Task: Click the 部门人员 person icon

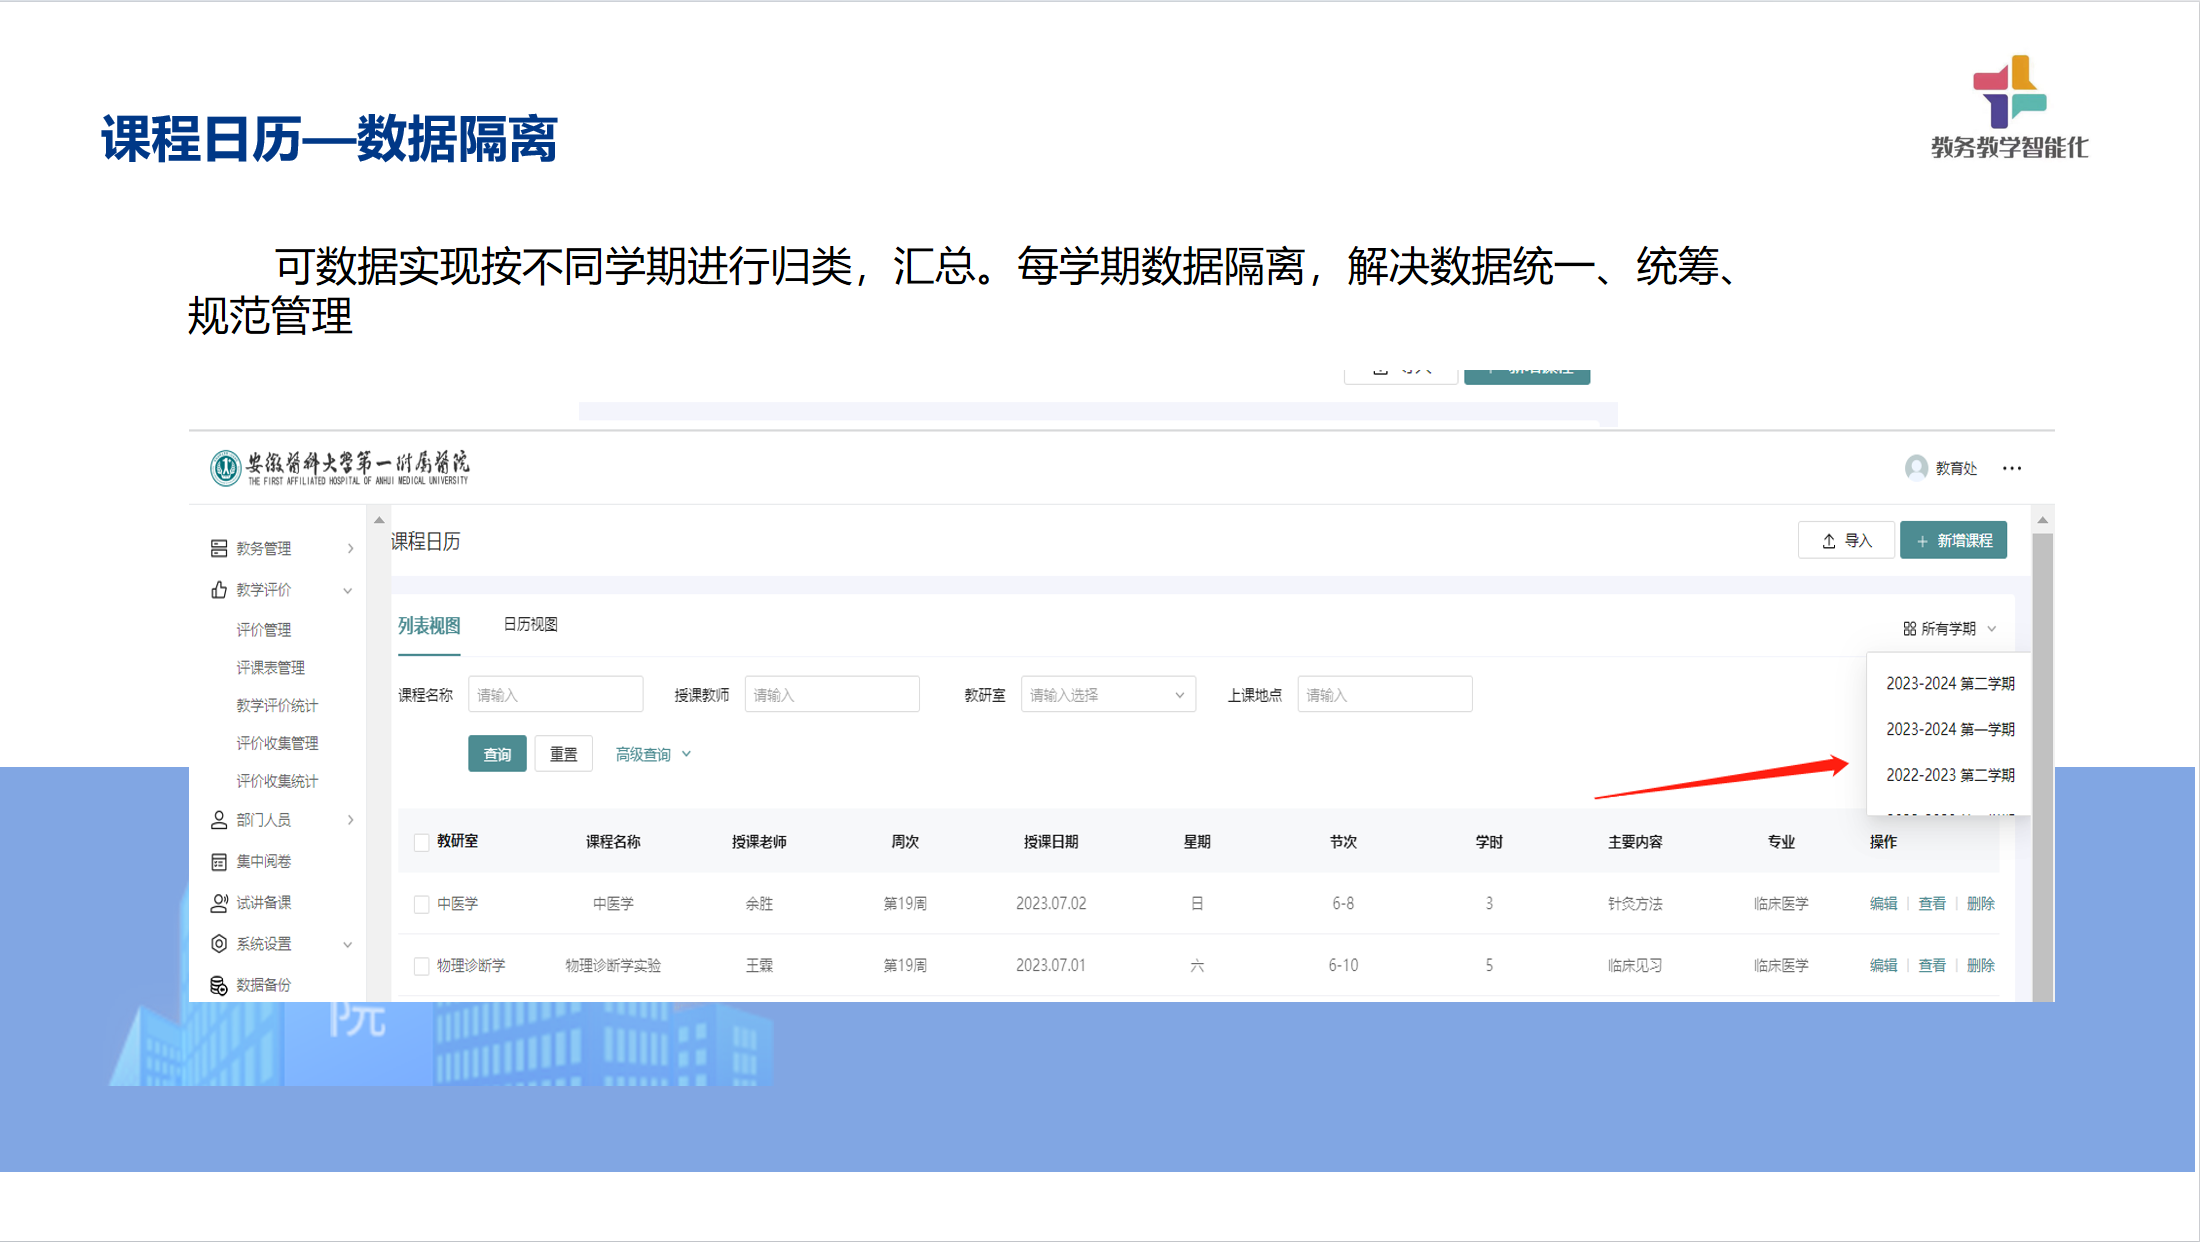Action: point(219,820)
